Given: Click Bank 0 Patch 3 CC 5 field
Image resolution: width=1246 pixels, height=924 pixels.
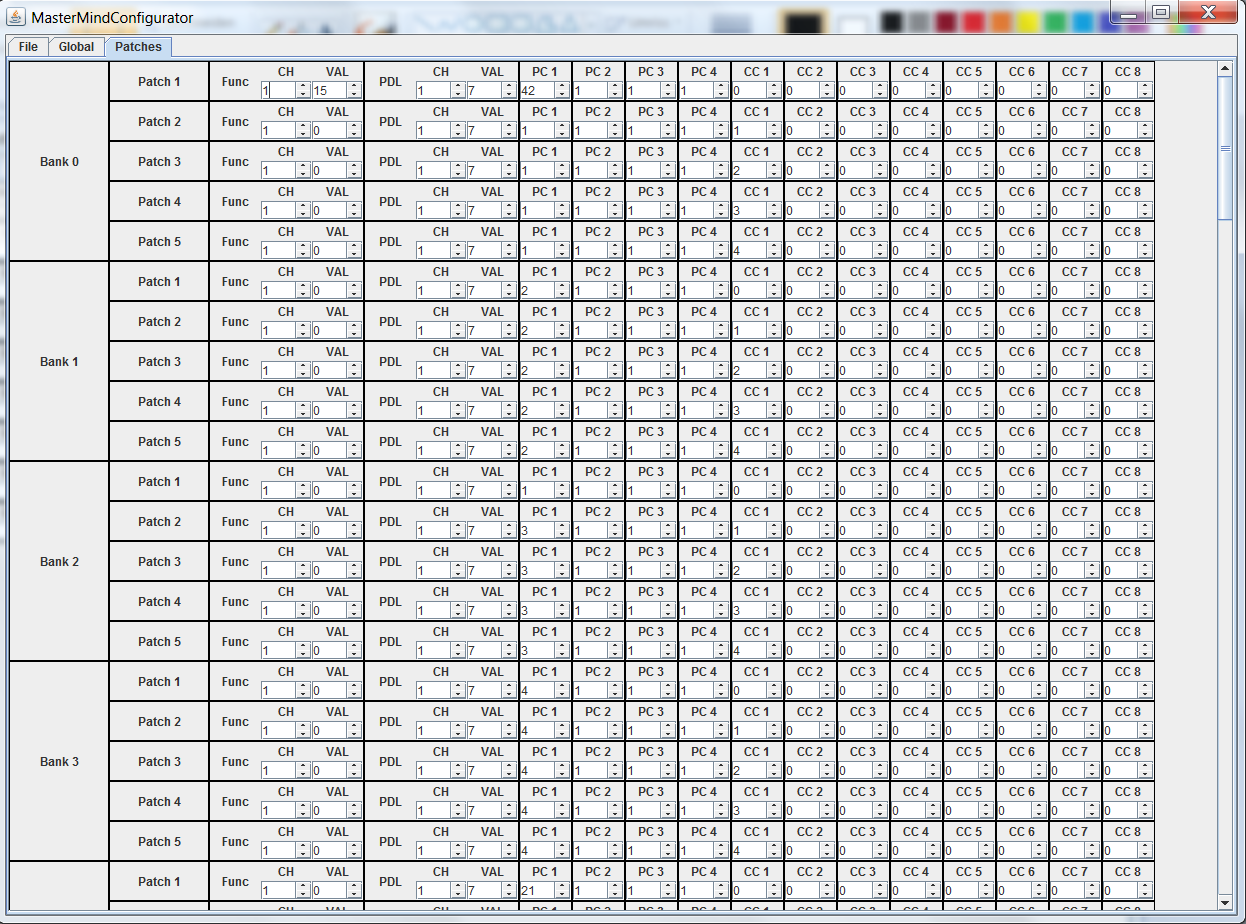Looking at the screenshot, I should pyautogui.click(x=963, y=170).
